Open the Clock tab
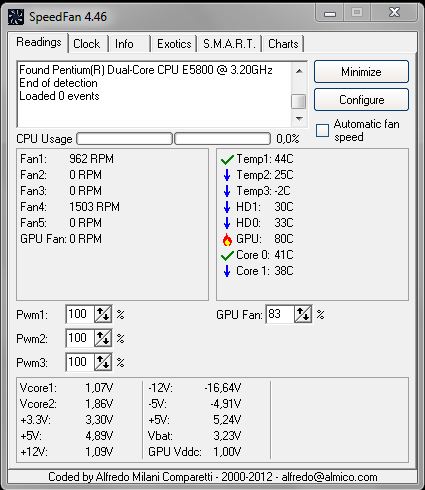The height and width of the screenshot is (490, 425). point(87,44)
